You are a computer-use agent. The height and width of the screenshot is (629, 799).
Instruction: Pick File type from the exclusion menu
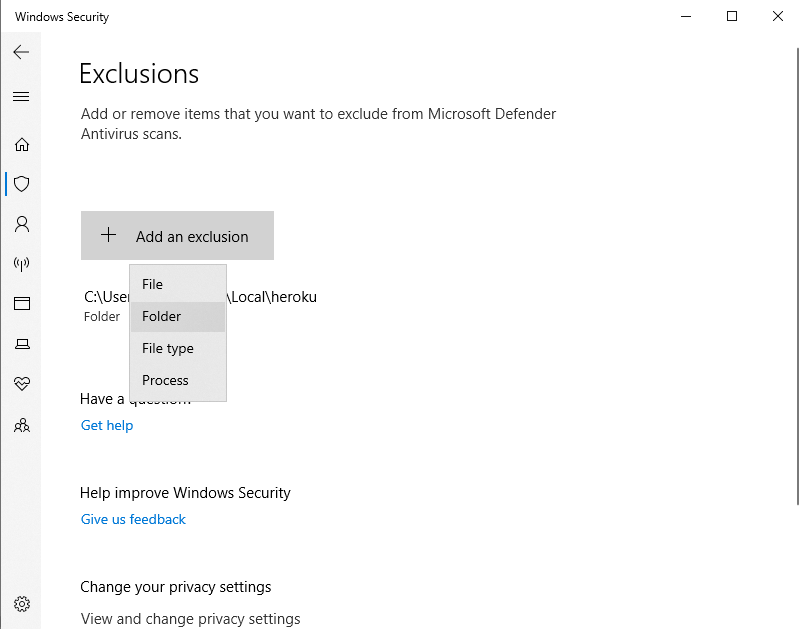(168, 349)
